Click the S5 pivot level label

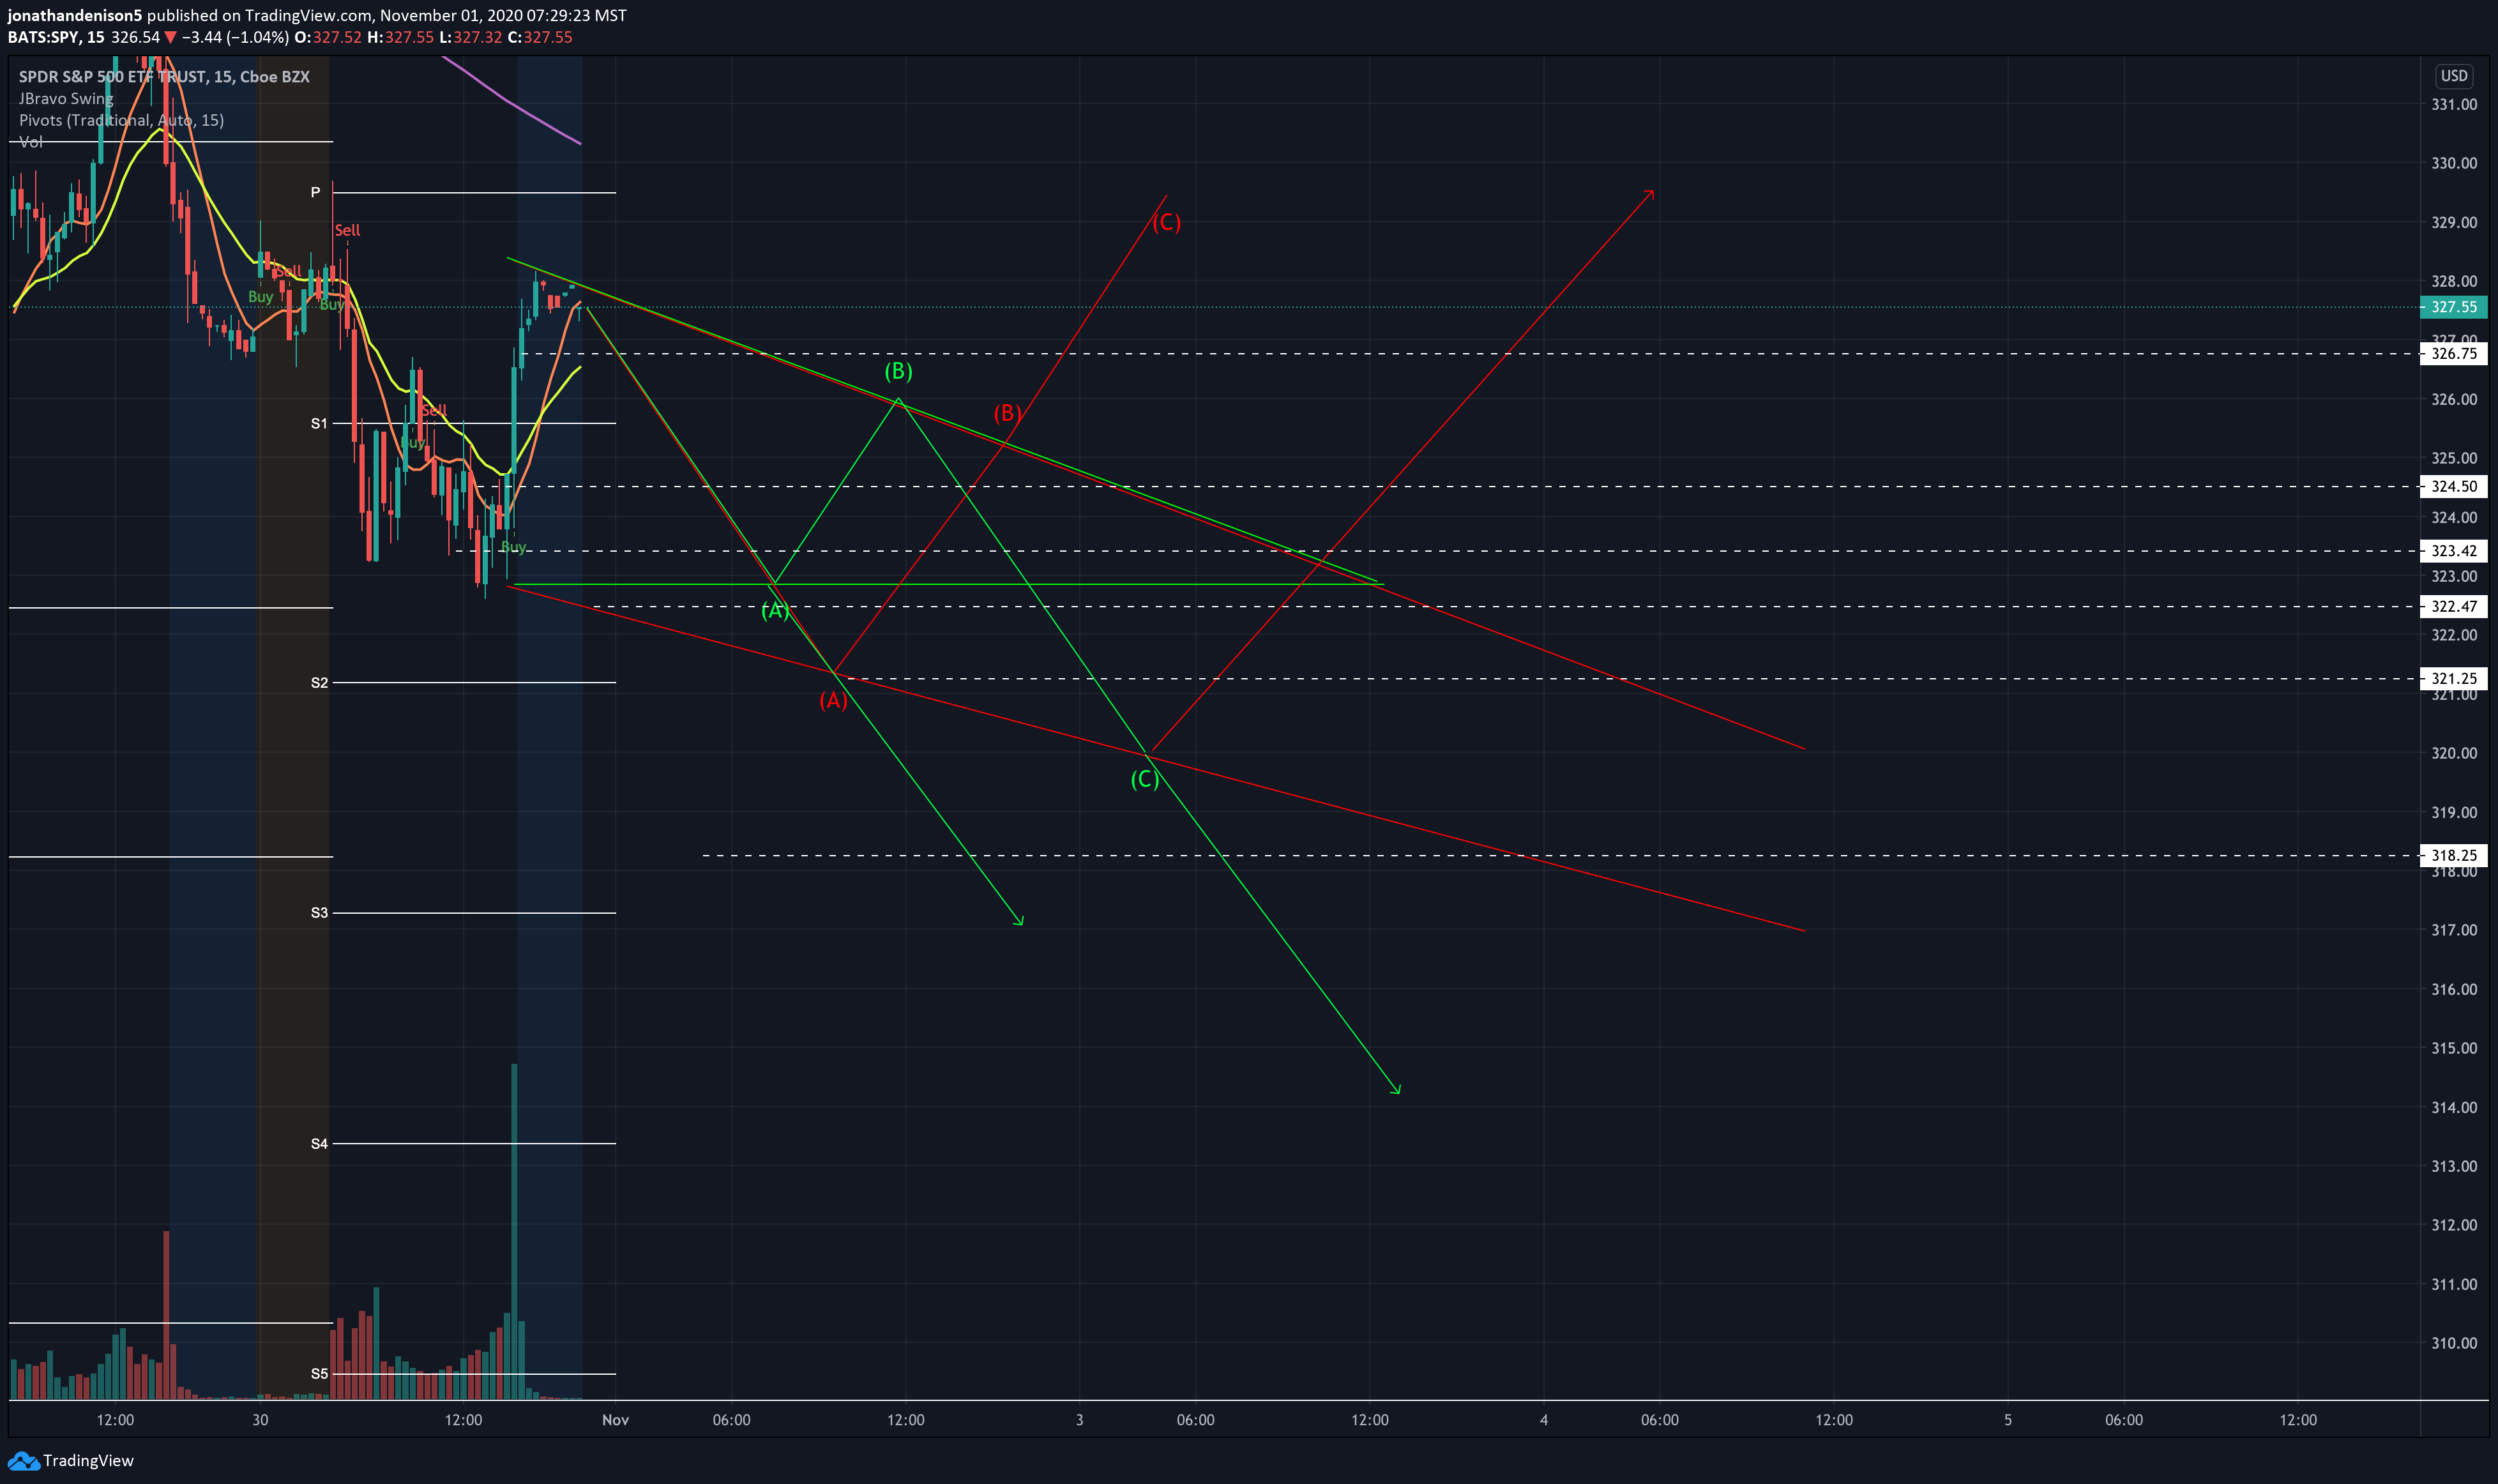319,1373
